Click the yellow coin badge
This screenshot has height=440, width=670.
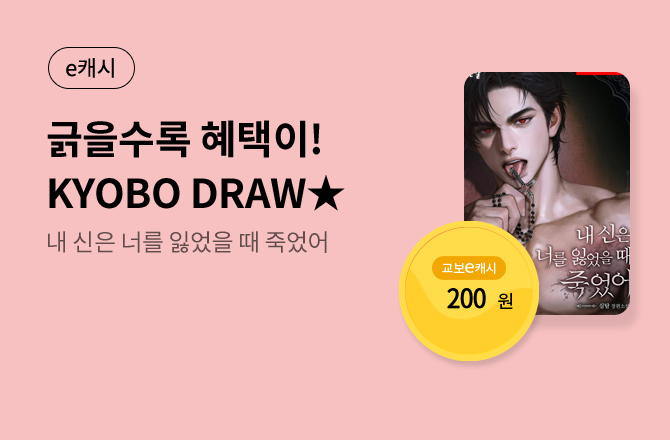469,291
